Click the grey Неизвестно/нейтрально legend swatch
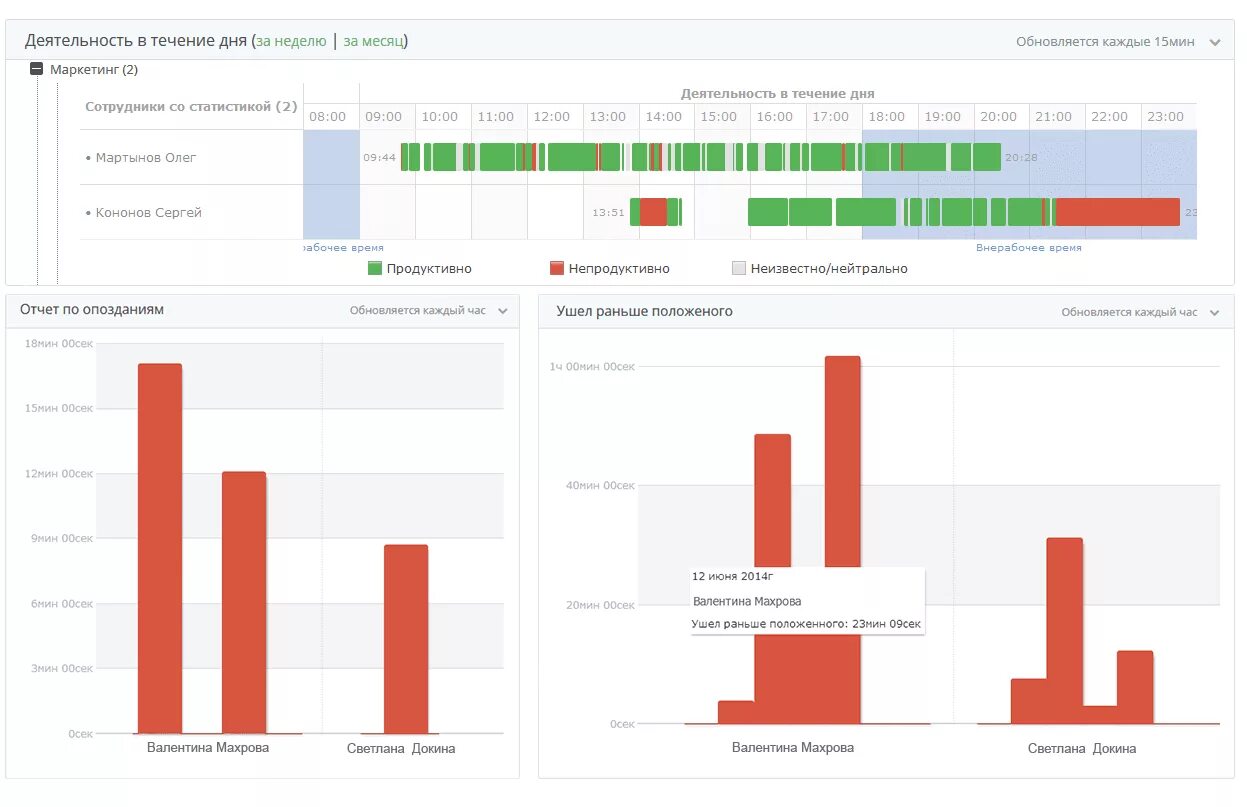 coord(739,268)
